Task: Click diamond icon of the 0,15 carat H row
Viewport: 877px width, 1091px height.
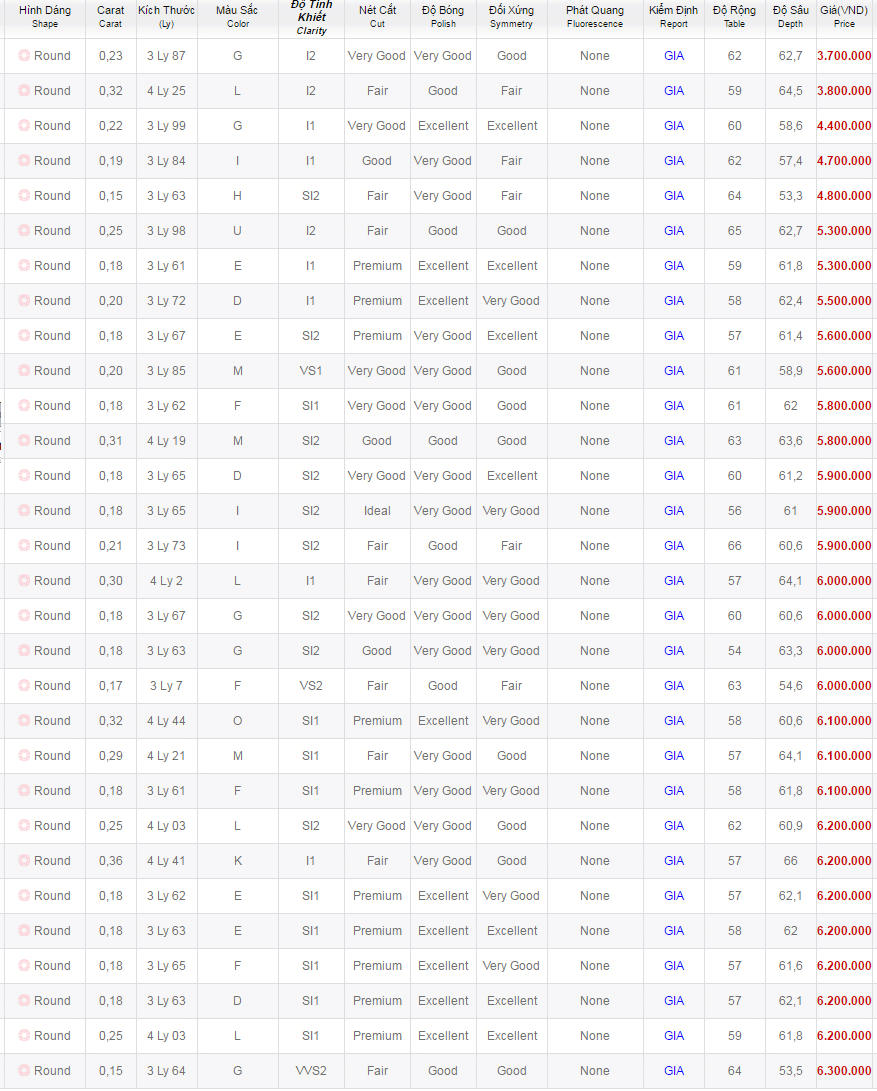Action: point(24,196)
